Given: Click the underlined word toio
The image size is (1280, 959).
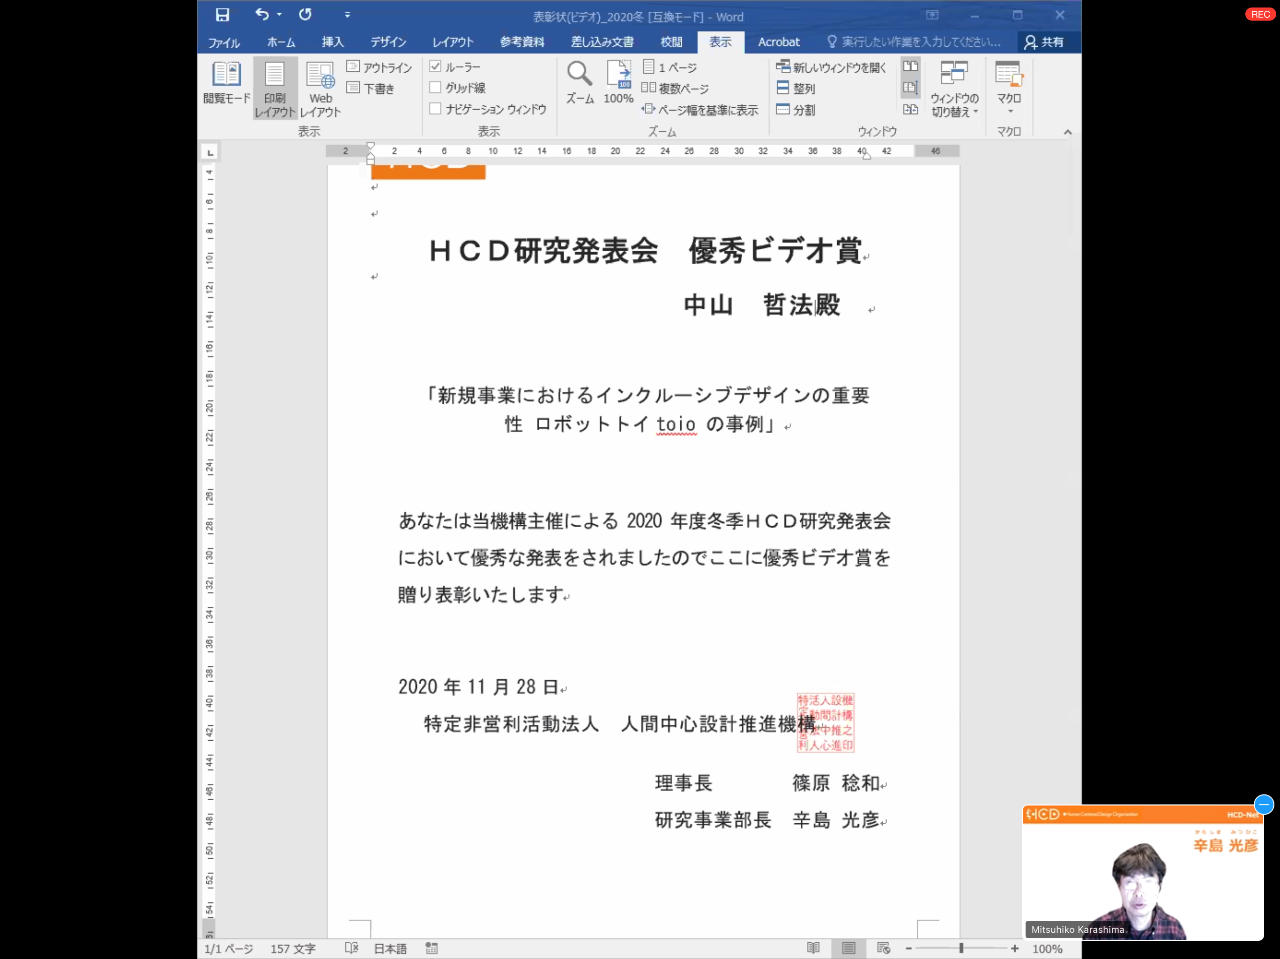Looking at the screenshot, I should pos(676,424).
